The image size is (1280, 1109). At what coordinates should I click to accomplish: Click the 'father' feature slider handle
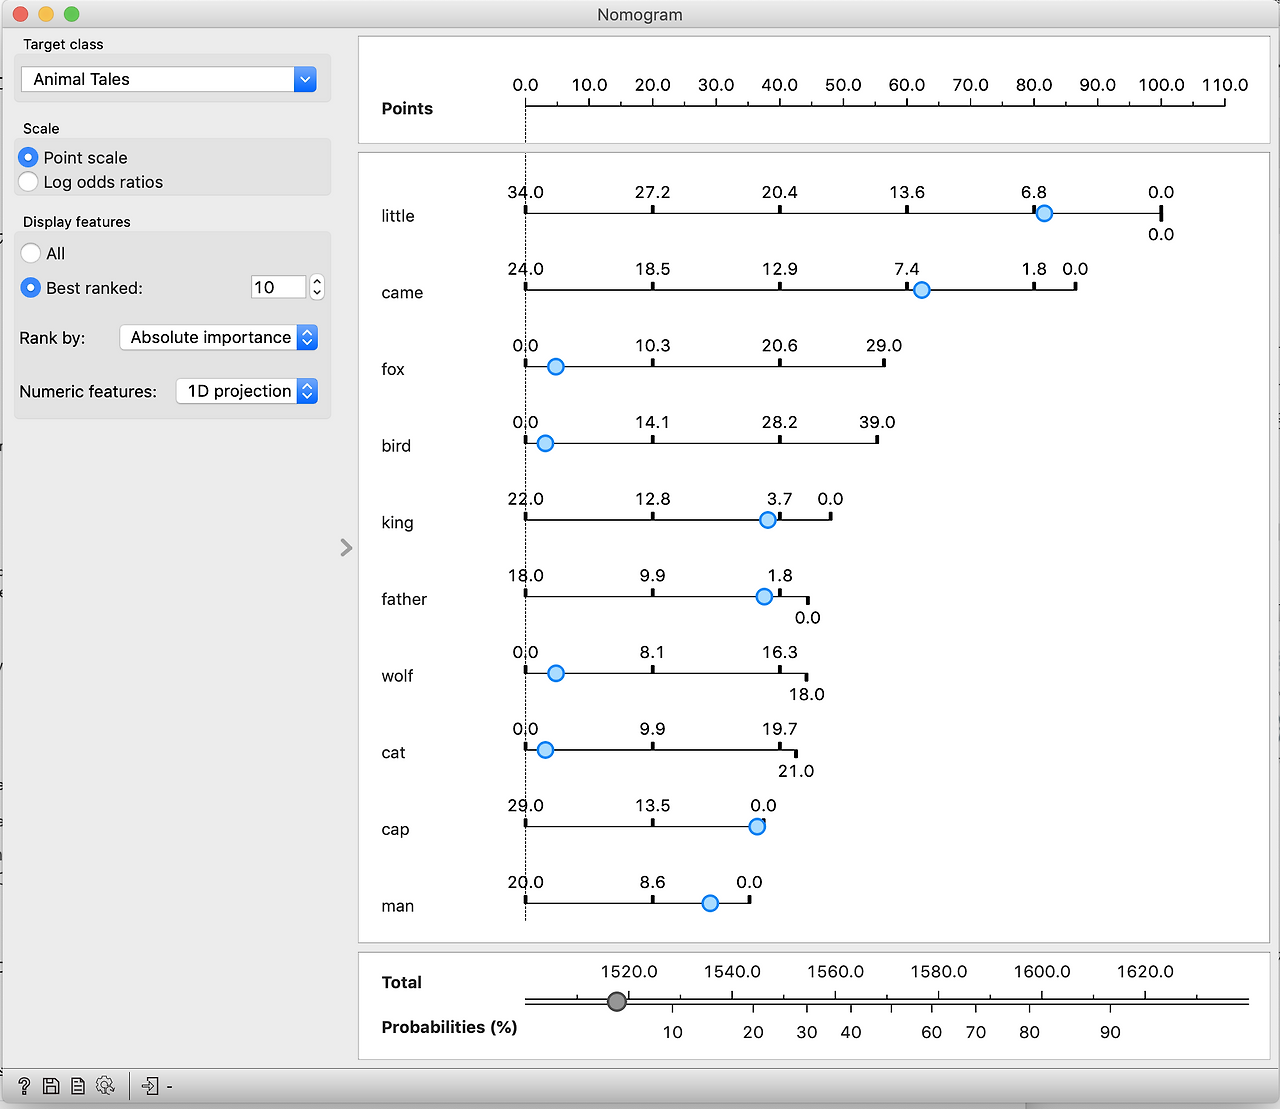pos(765,597)
